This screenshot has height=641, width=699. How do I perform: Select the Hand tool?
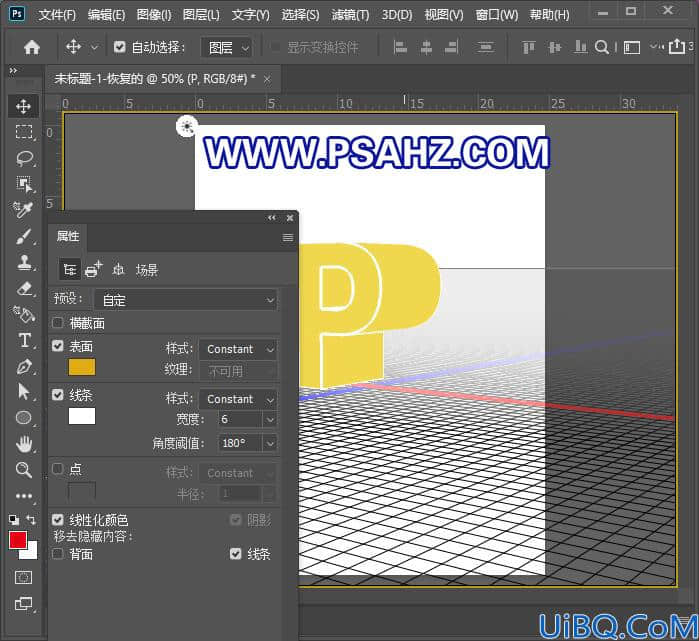pyautogui.click(x=24, y=444)
